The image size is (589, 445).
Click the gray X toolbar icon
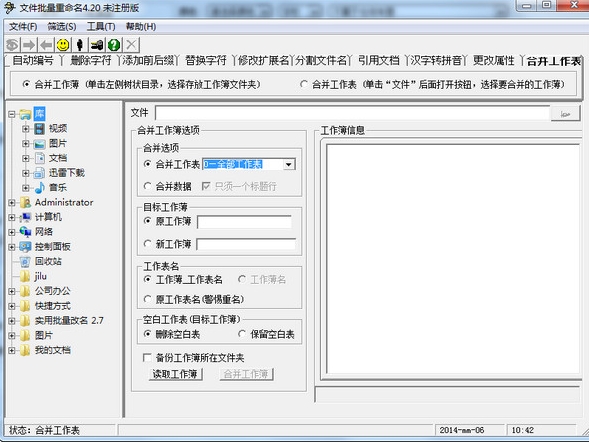131,45
